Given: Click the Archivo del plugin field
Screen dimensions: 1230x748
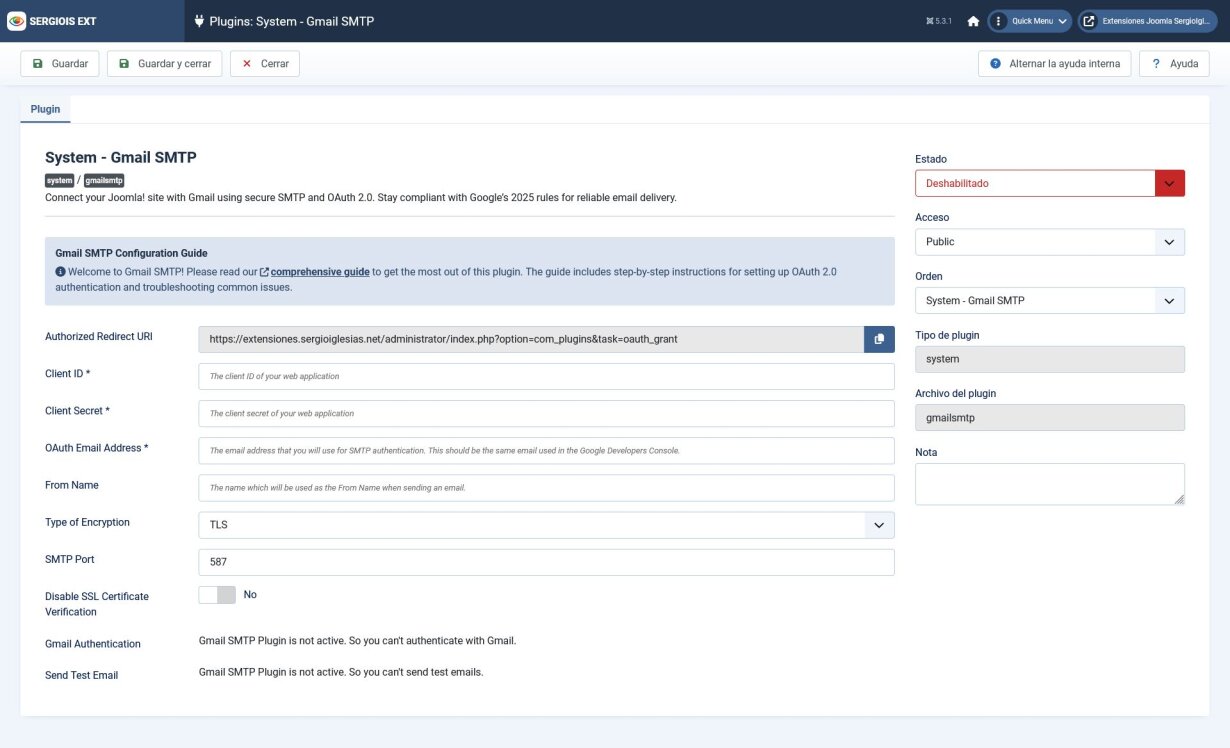Looking at the screenshot, I should 1050,418.
